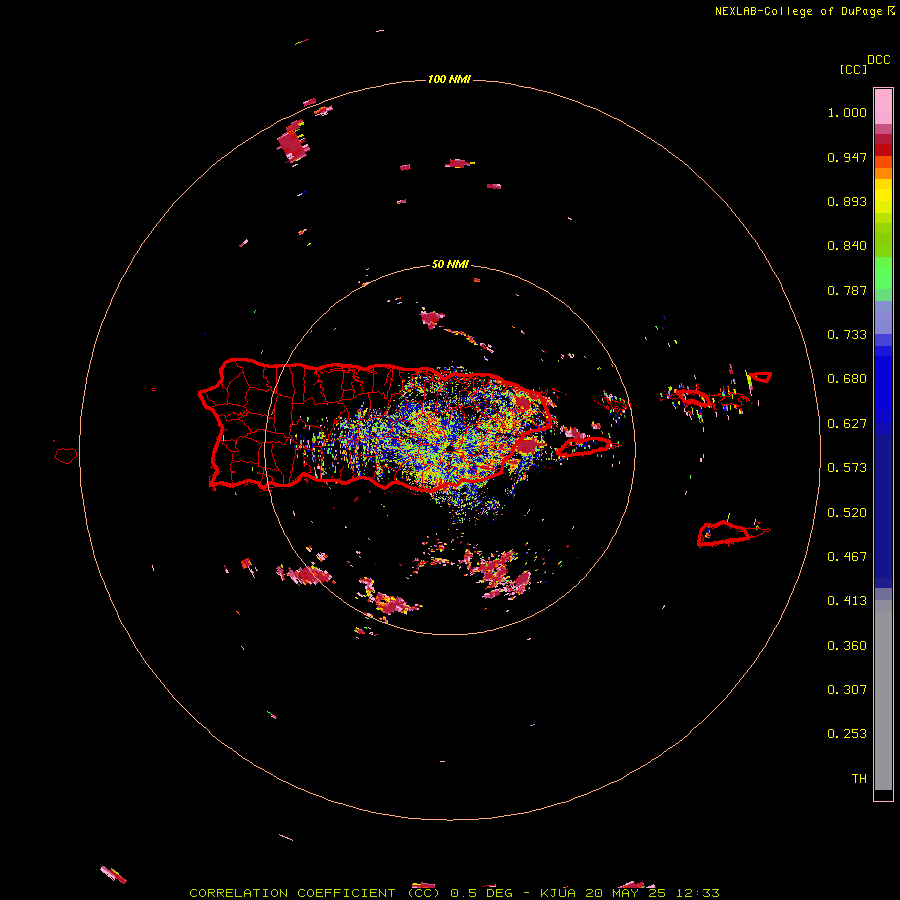This screenshot has height=900, width=900.
Task: Select the 0.307 legend value
Action: 847,690
